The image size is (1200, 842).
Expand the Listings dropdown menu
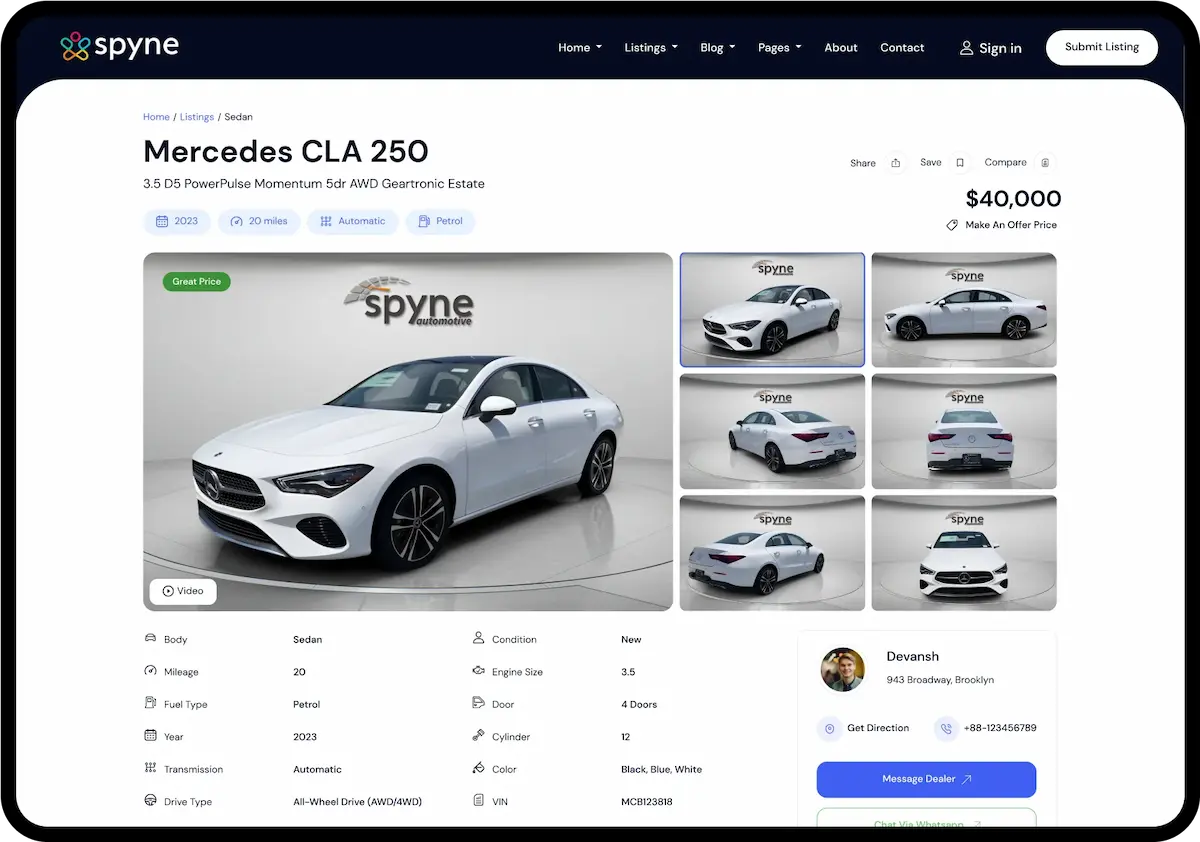point(651,47)
